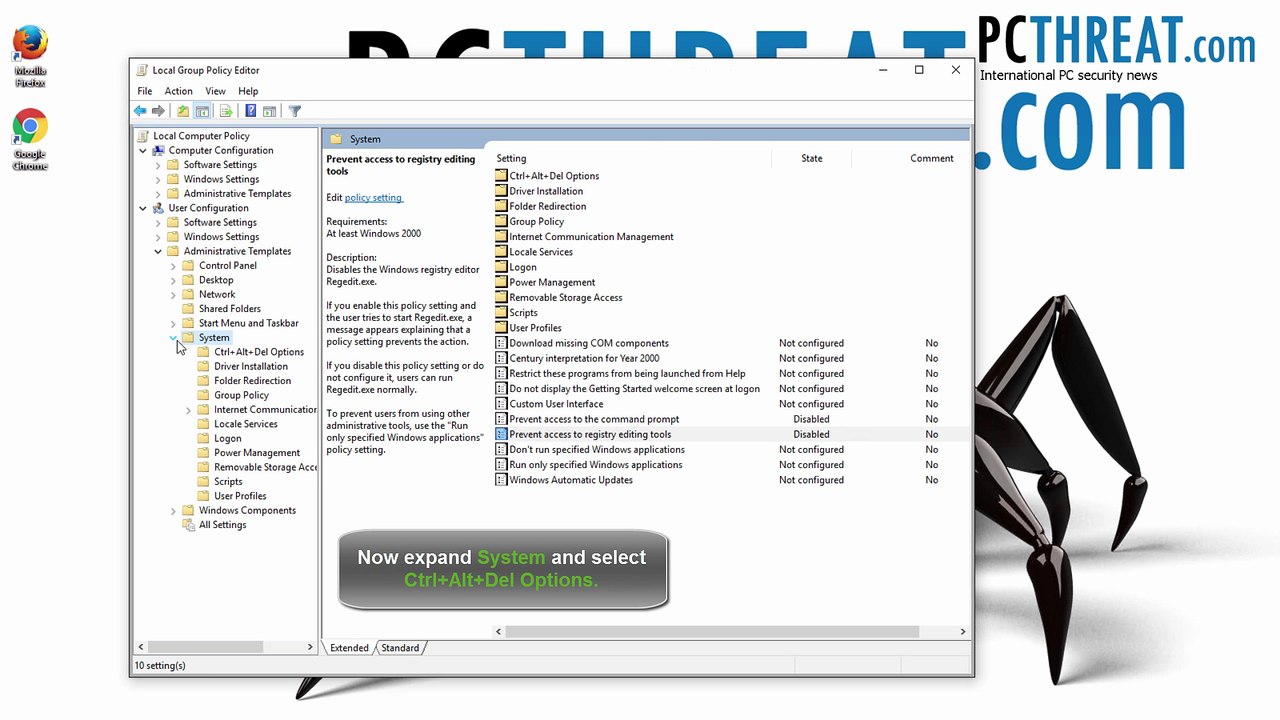Select Scripts folder in the tree
Image resolution: width=1280 pixels, height=720 pixels.
point(228,482)
